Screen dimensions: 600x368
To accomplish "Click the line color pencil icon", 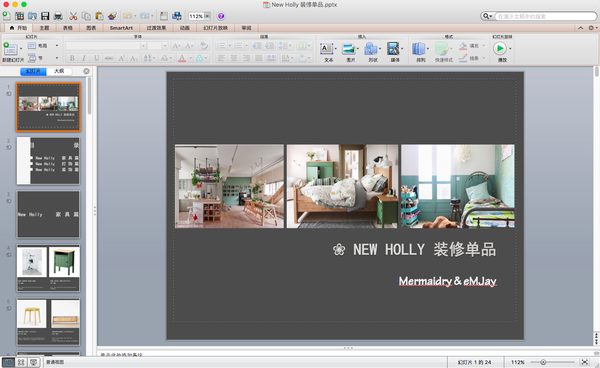I will 463,58.
